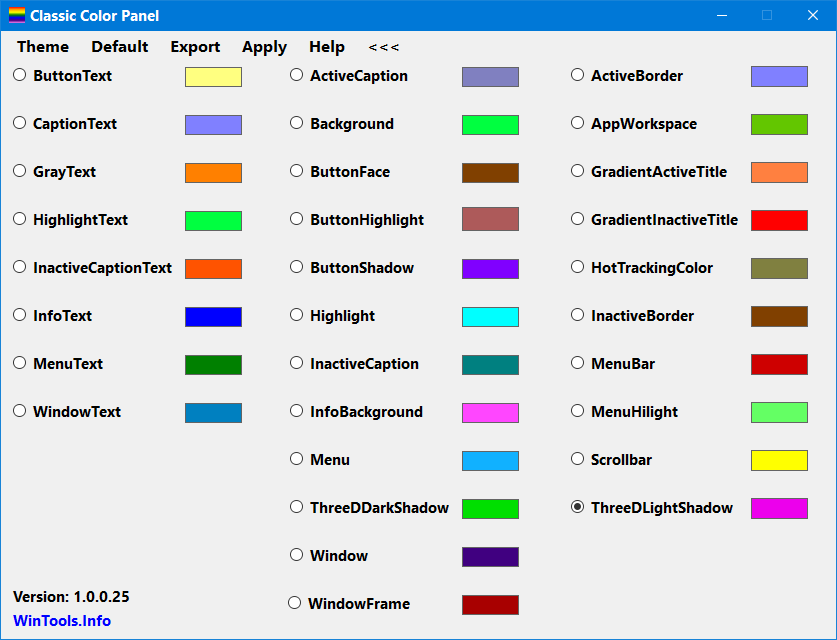This screenshot has width=837, height=640.
Task: Open the Export menu
Action: click(x=194, y=47)
